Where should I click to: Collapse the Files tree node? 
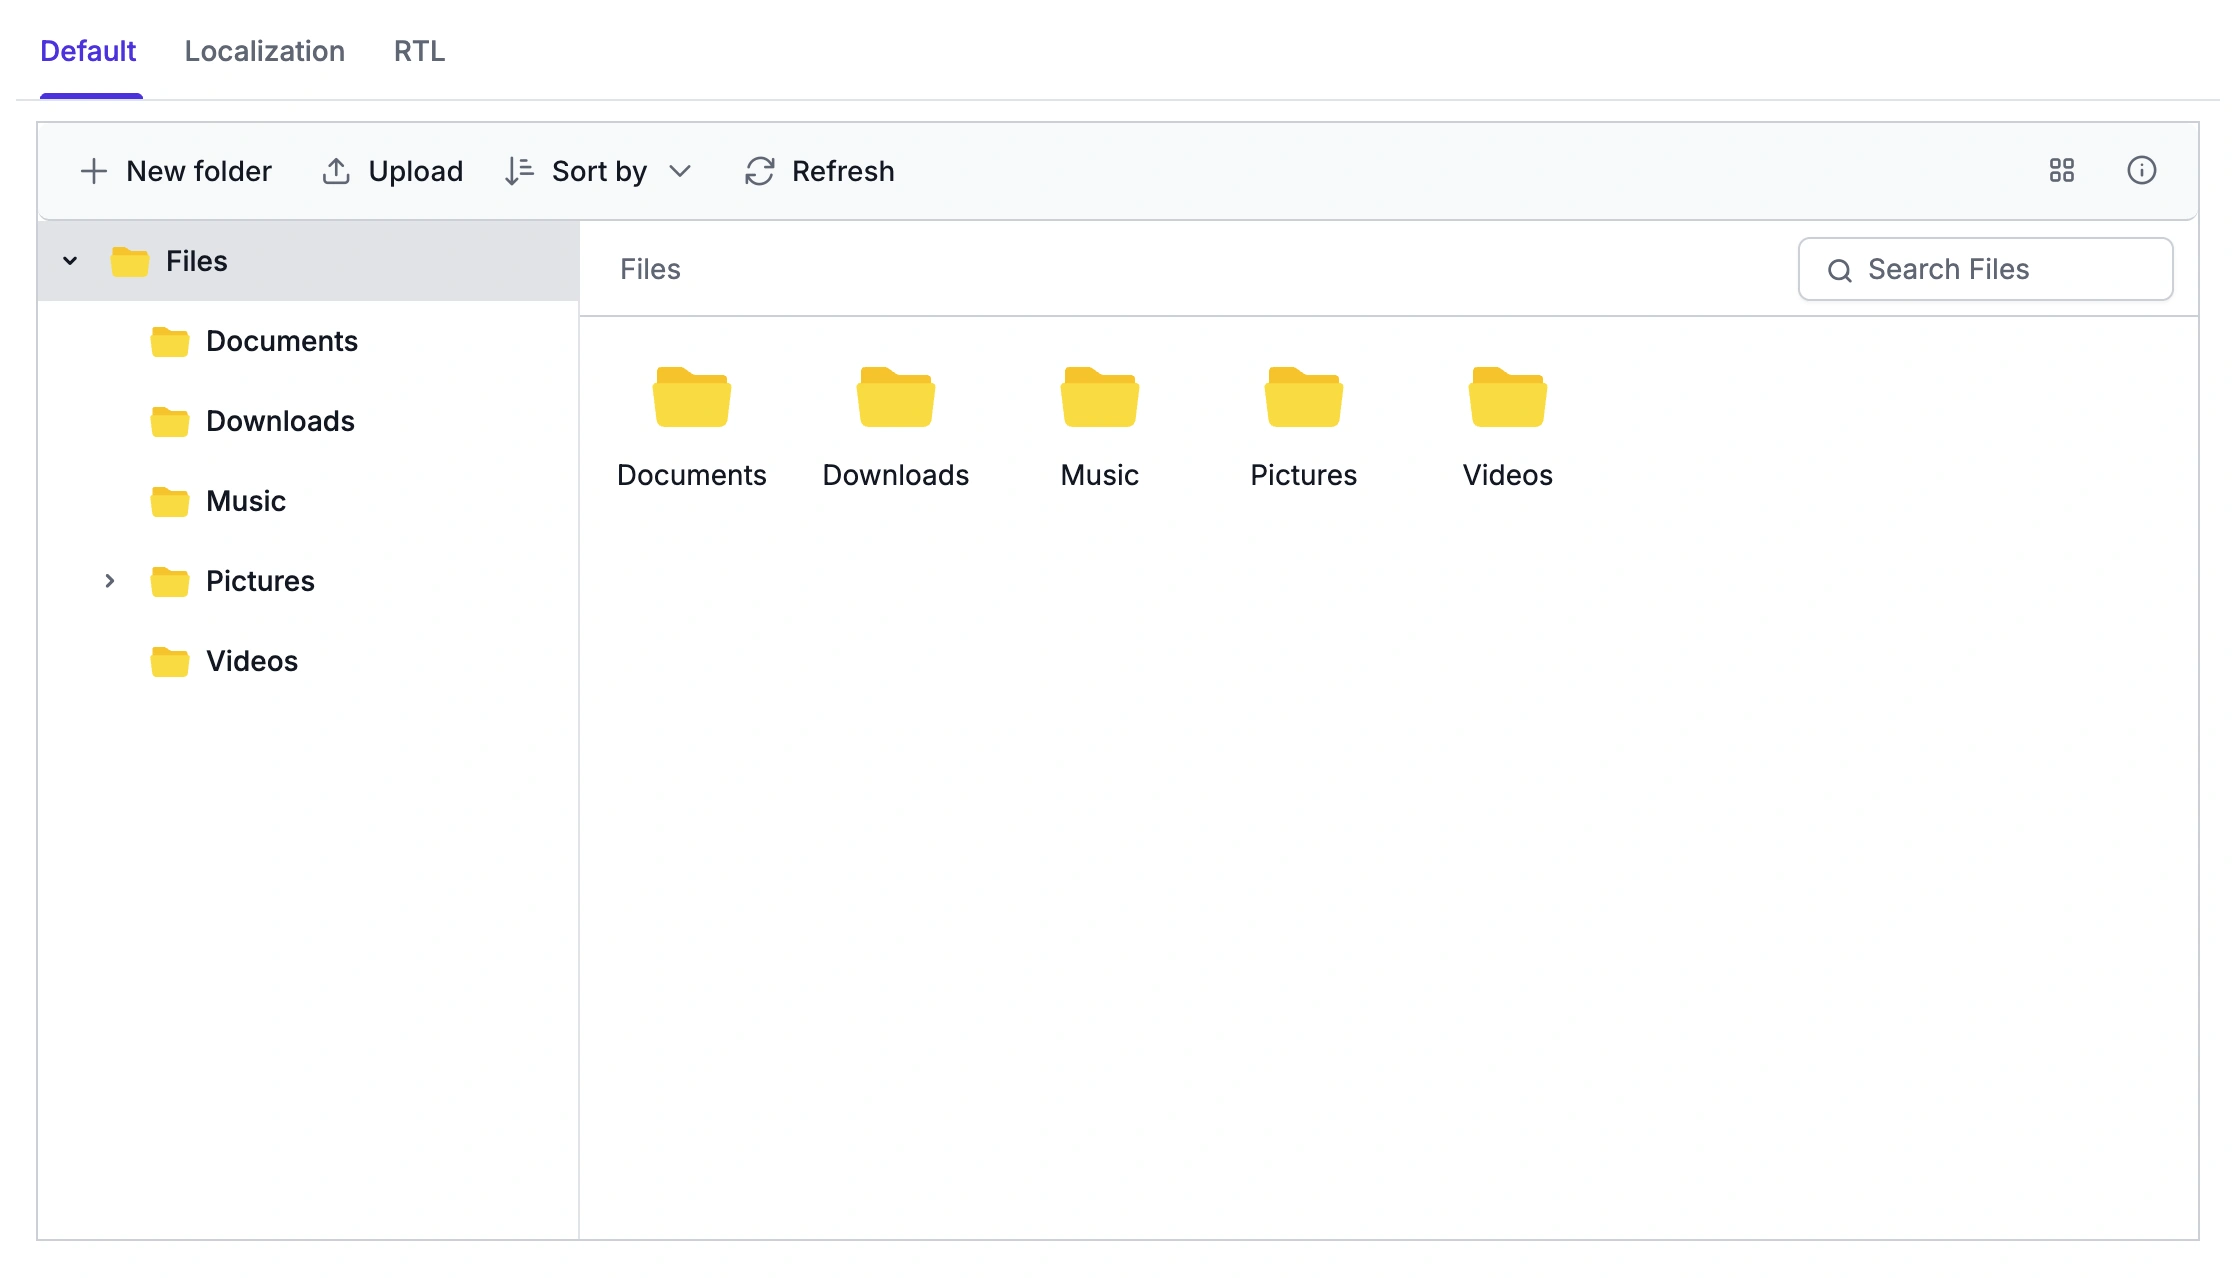[70, 262]
